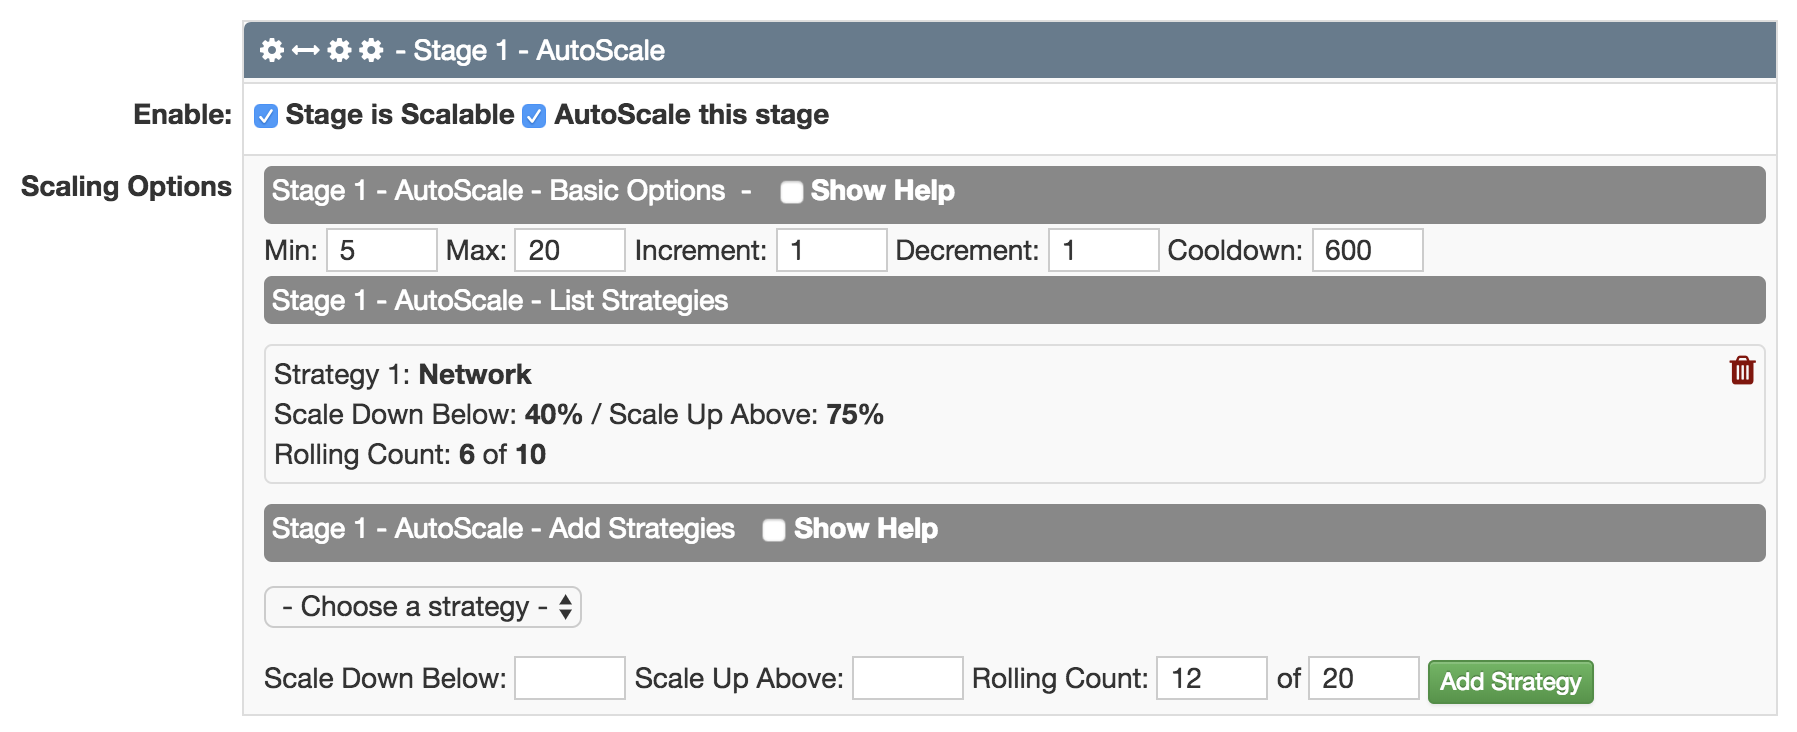Click the Max value input field

click(570, 250)
